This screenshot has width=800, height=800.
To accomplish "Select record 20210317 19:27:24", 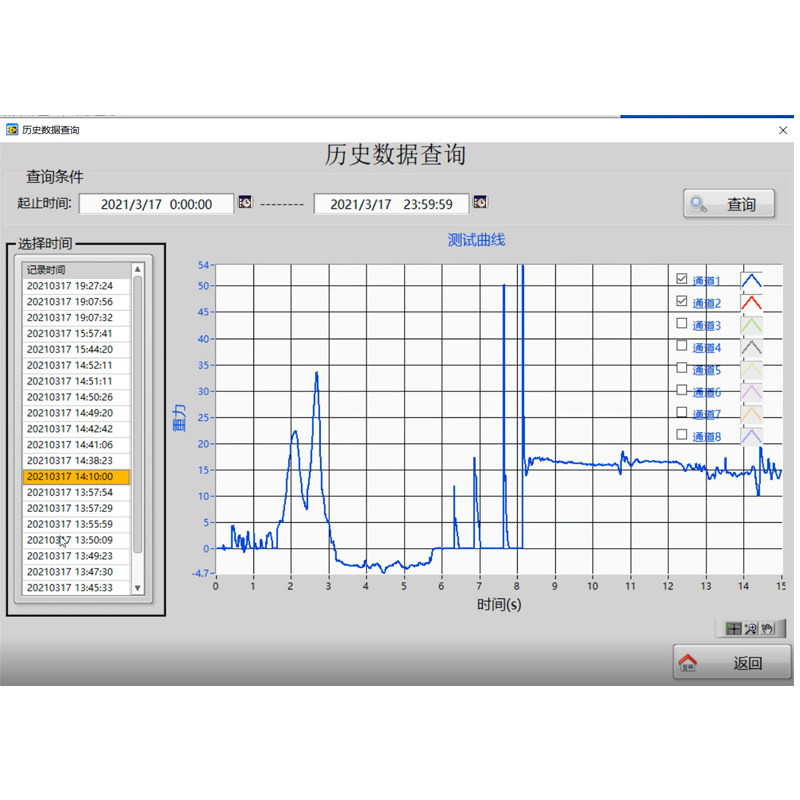I will (77, 286).
